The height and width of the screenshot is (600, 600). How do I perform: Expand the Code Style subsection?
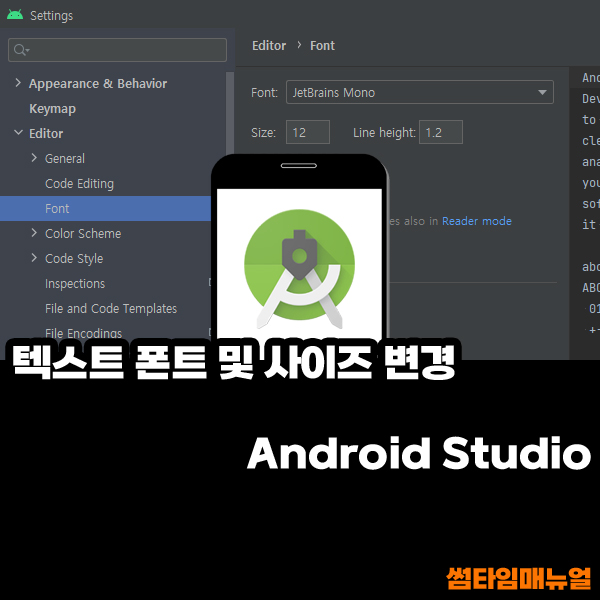pos(34,258)
